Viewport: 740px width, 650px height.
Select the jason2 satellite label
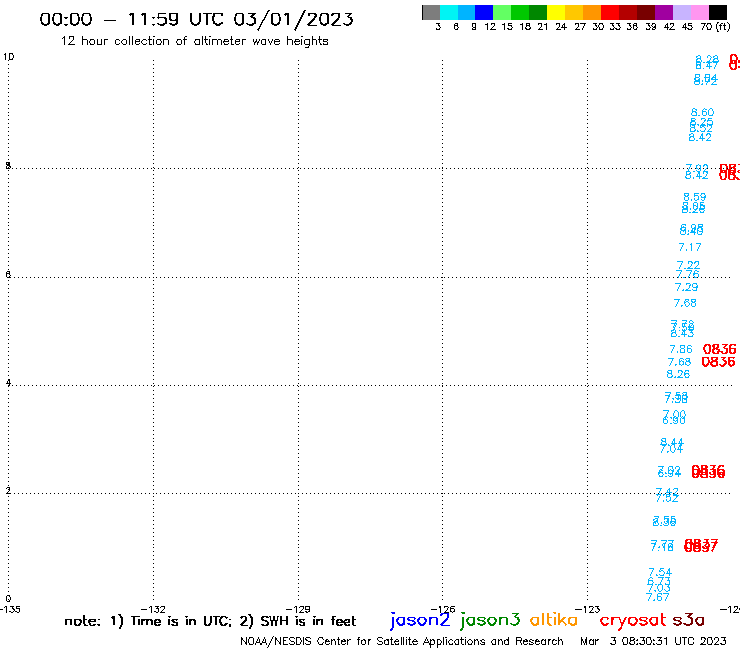click(x=420, y=620)
